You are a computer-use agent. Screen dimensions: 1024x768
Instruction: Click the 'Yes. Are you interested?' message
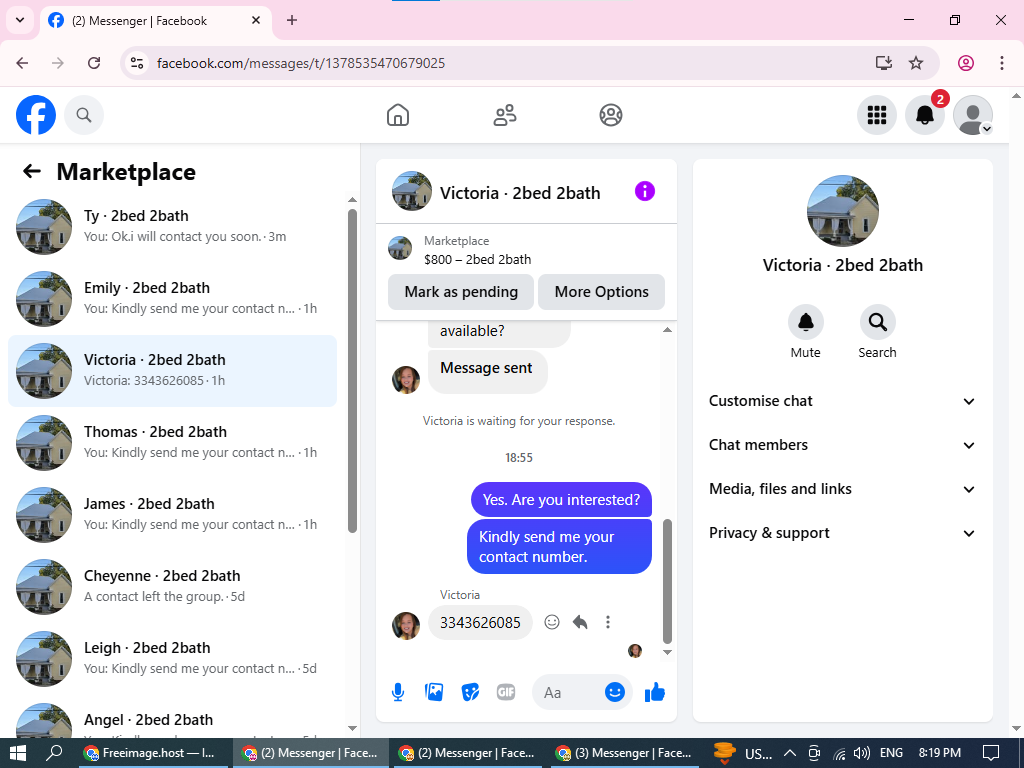[561, 500]
